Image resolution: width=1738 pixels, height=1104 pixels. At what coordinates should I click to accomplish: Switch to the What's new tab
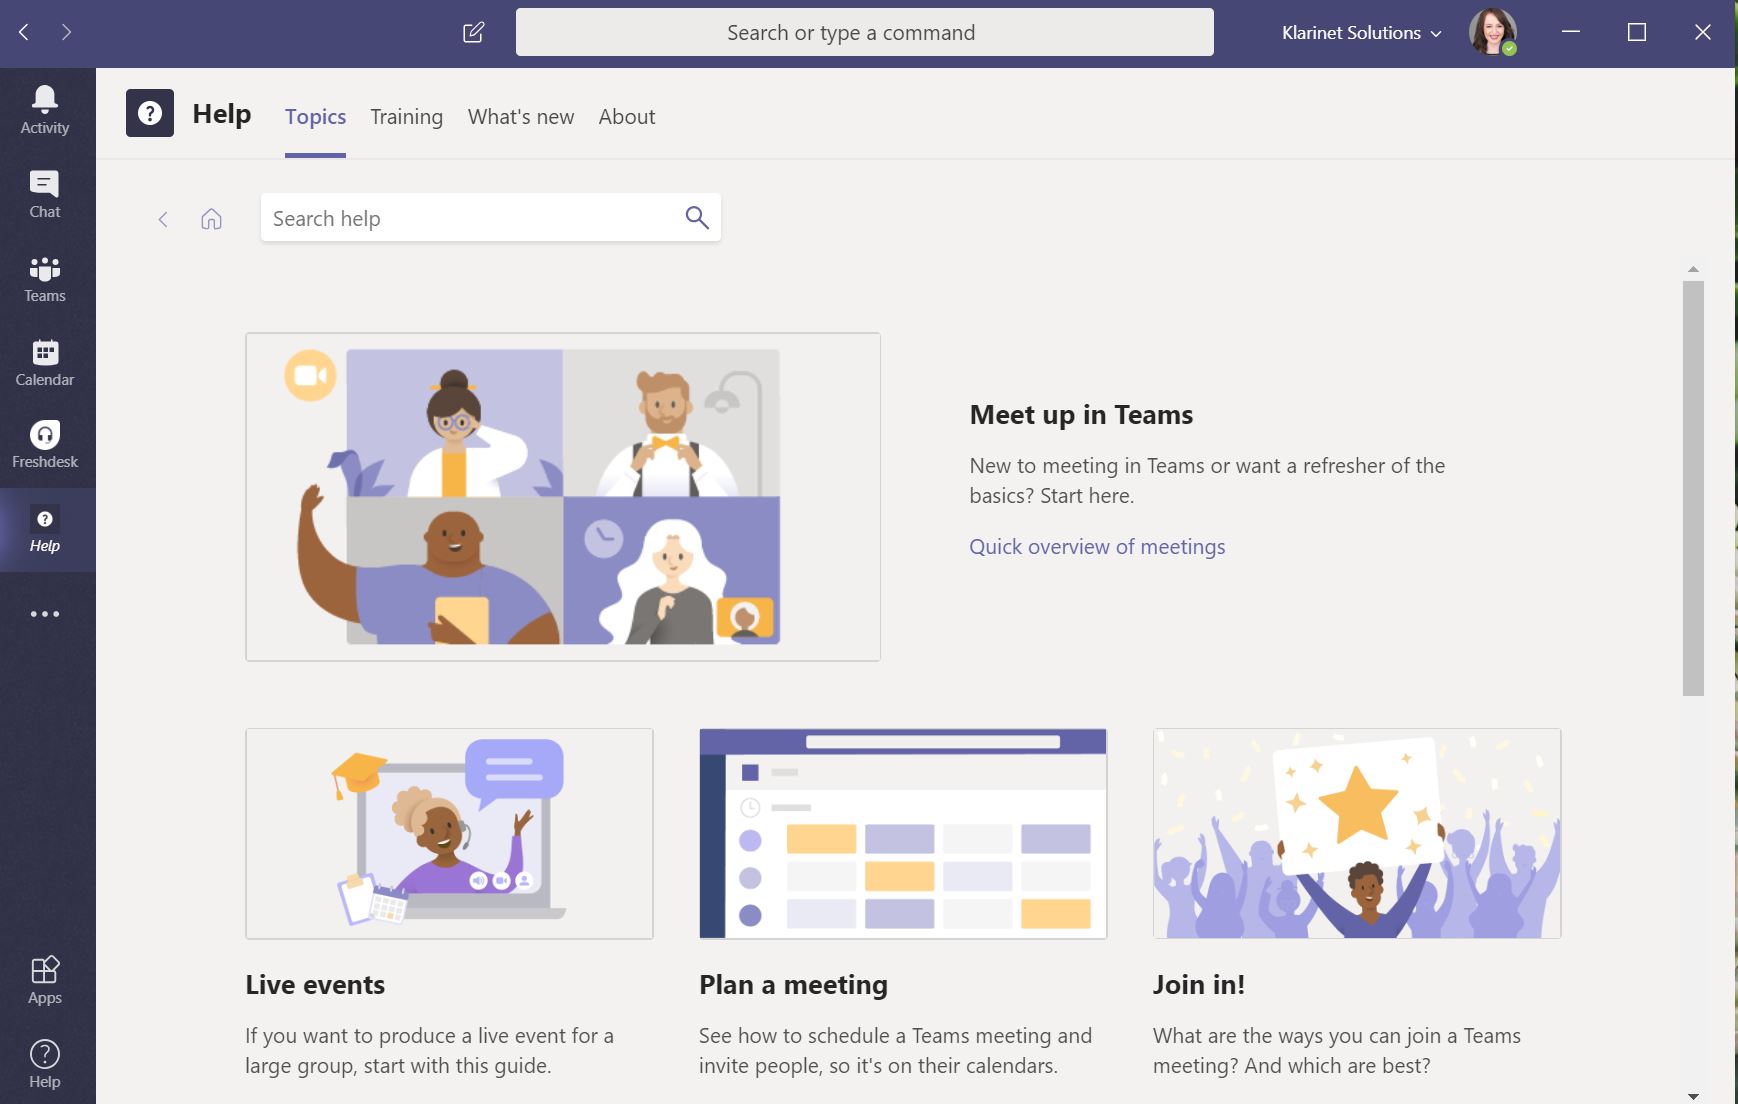click(x=521, y=117)
